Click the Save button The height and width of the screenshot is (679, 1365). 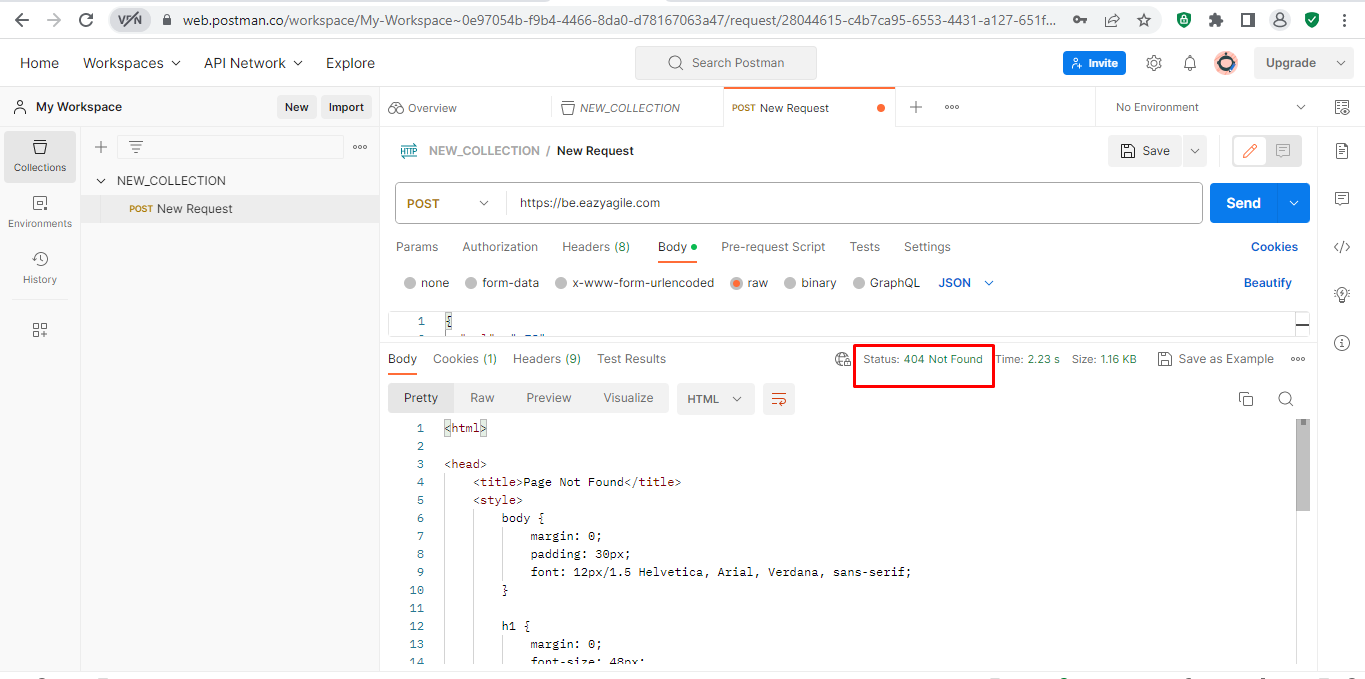coord(1146,151)
